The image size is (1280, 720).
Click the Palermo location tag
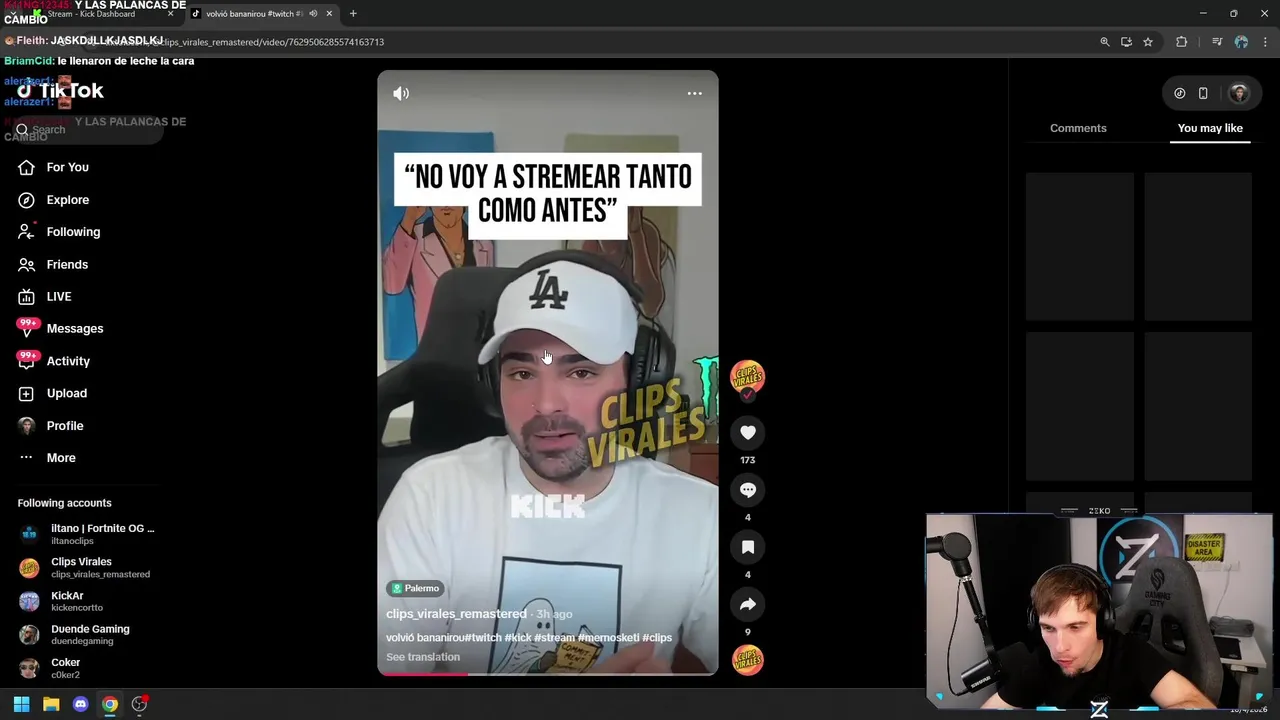pyautogui.click(x=416, y=588)
